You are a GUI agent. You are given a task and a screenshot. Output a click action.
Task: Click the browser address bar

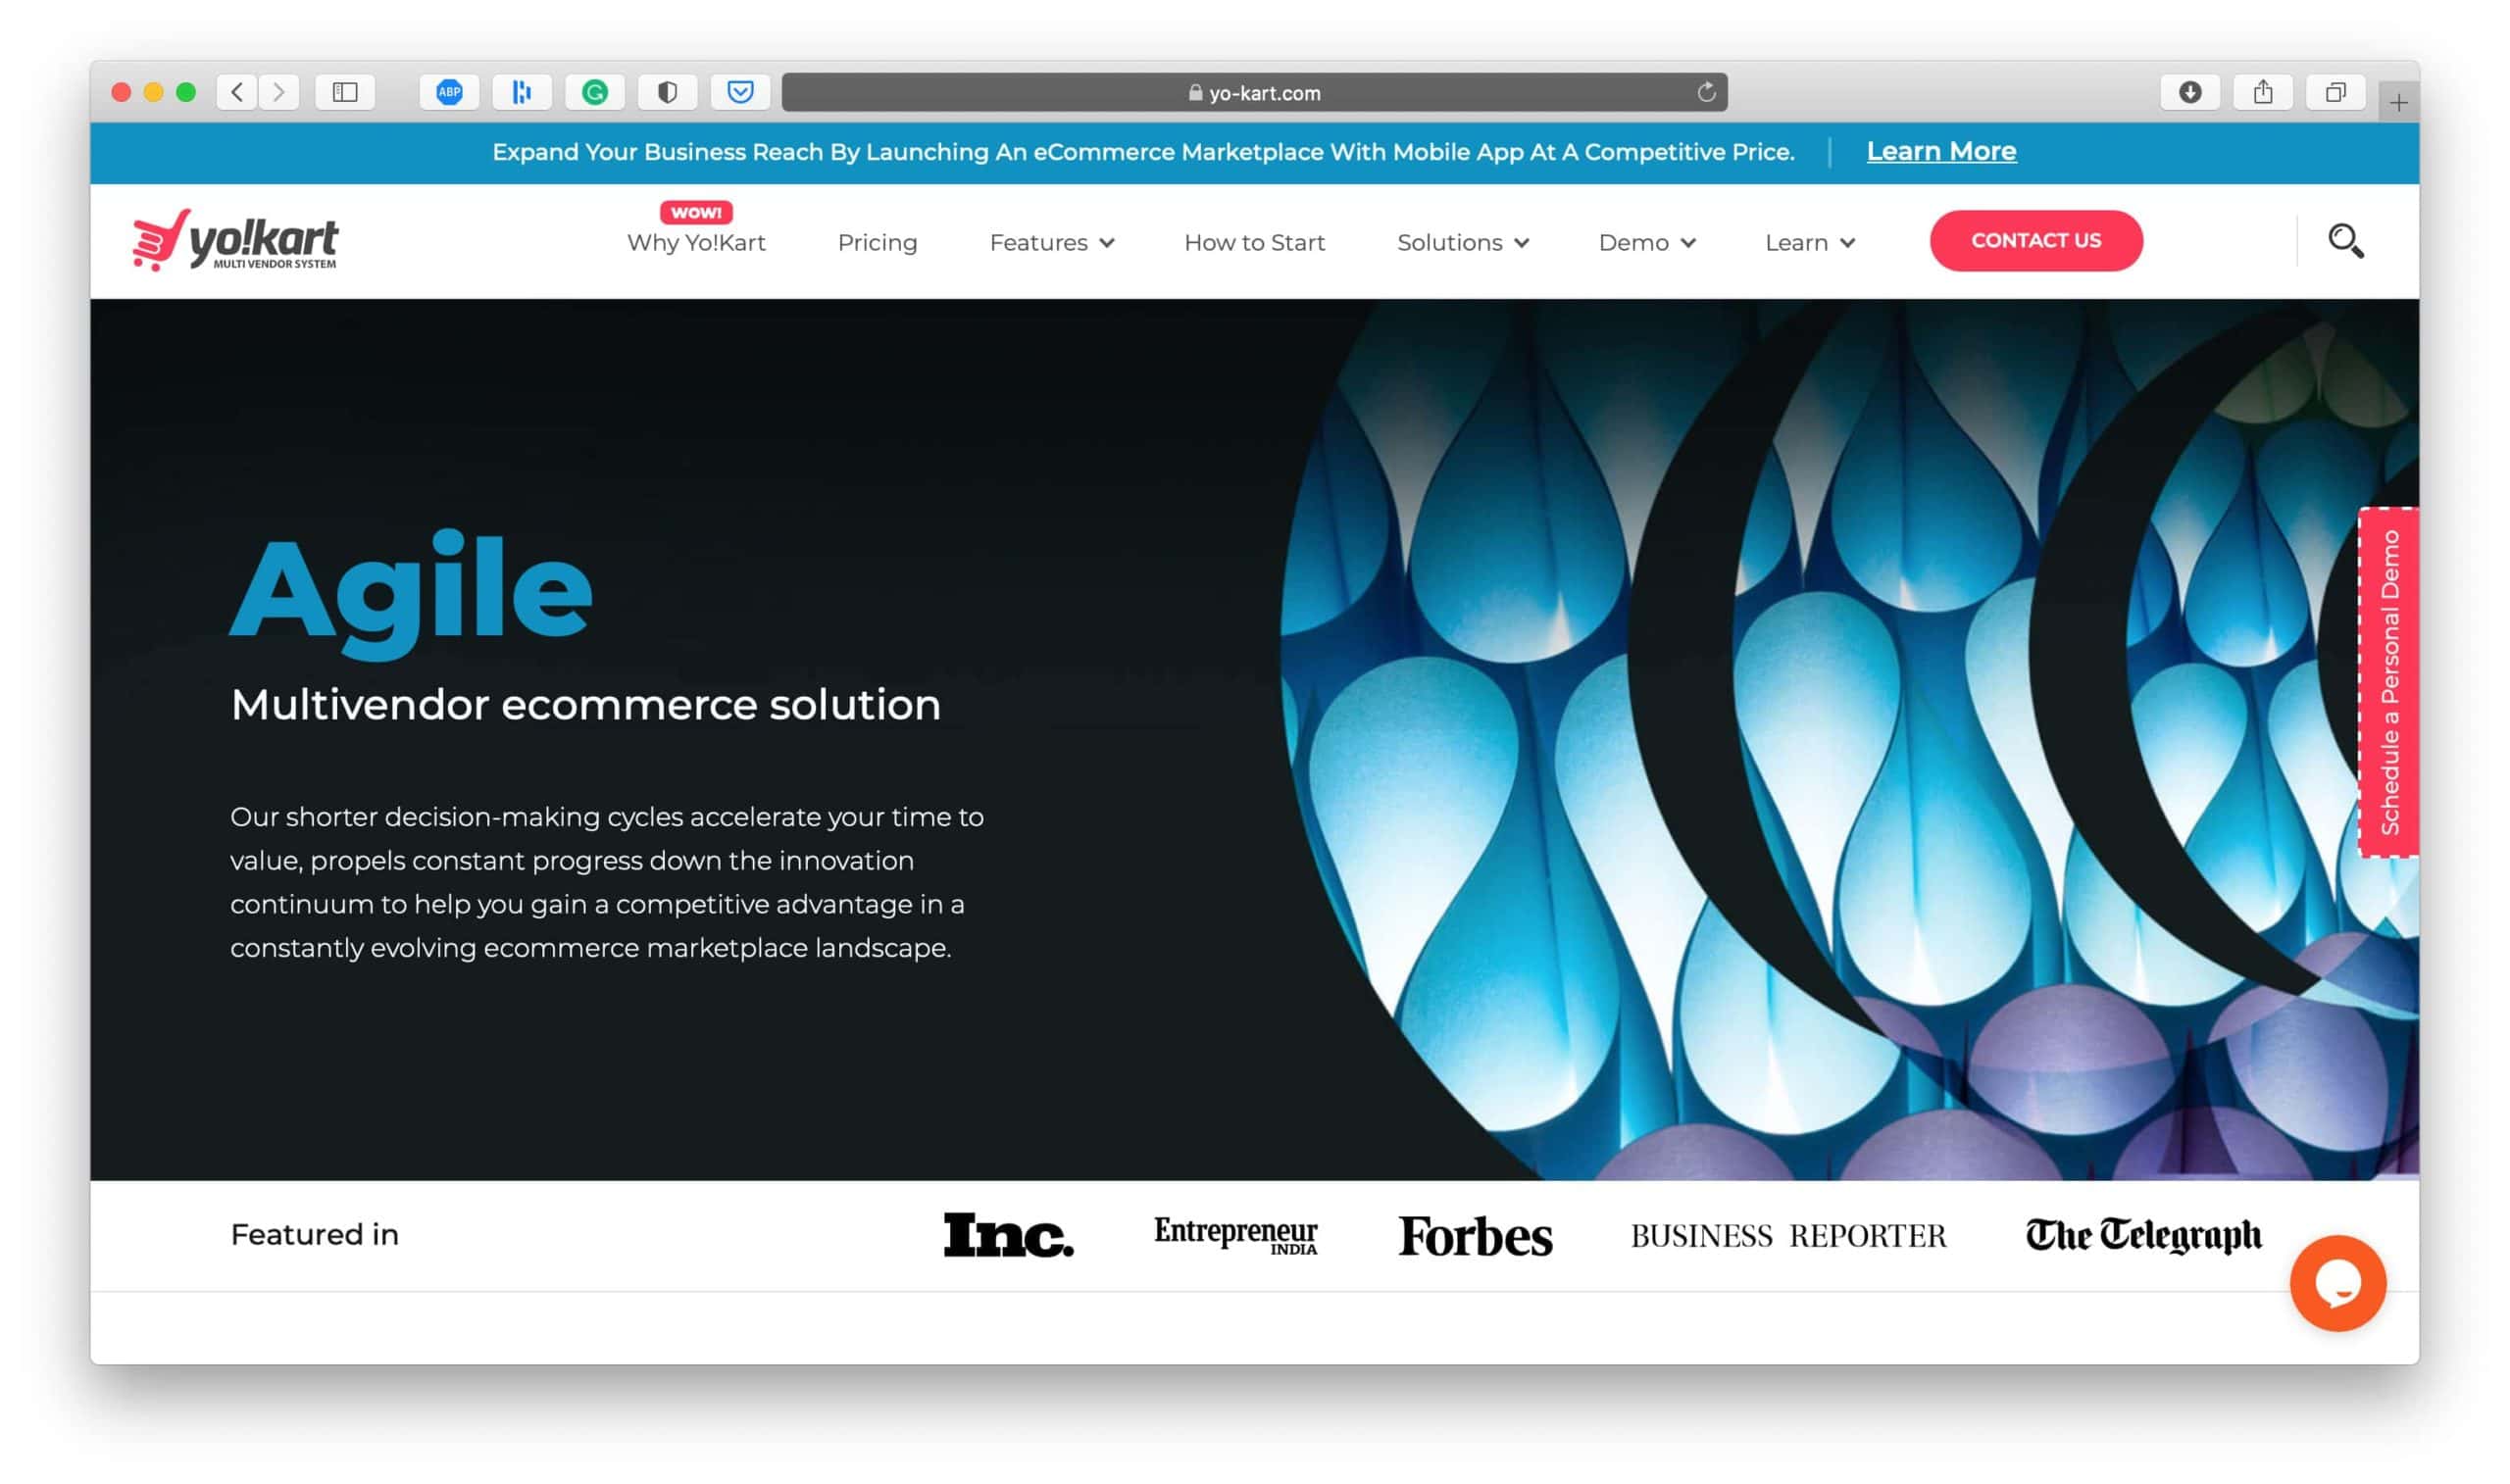1256,92
